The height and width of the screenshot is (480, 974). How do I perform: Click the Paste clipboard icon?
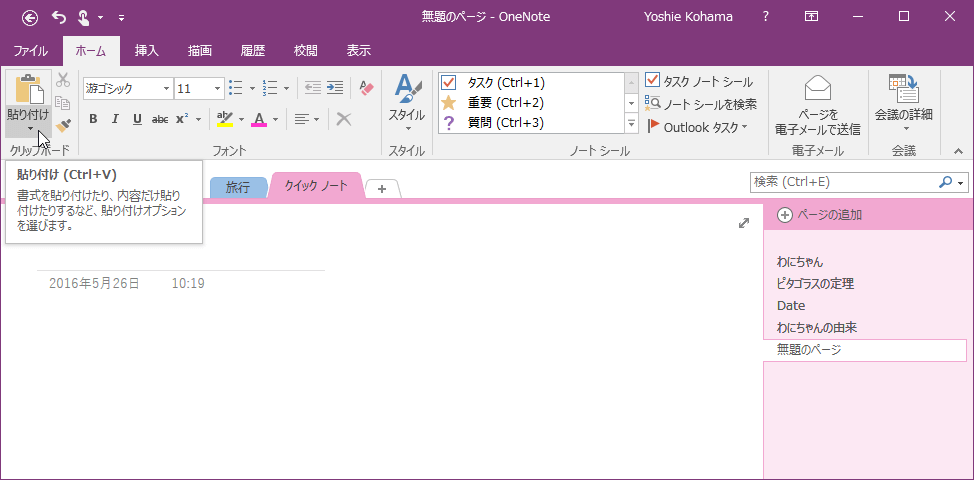tap(28, 90)
